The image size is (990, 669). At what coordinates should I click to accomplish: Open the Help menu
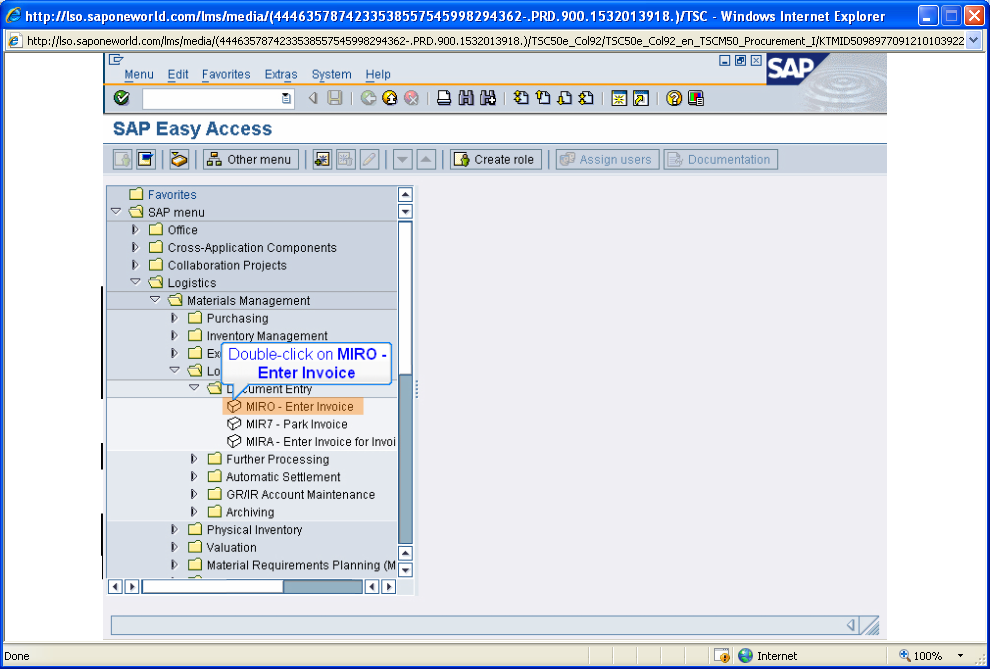pyautogui.click(x=378, y=74)
